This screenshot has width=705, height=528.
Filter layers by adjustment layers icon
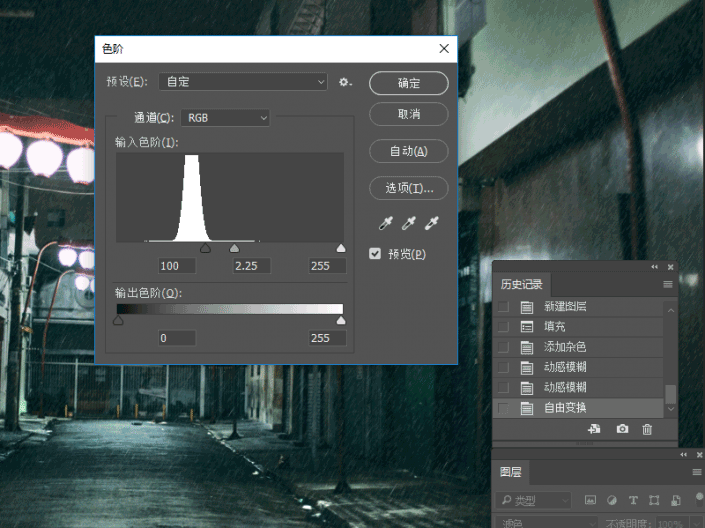click(611, 500)
